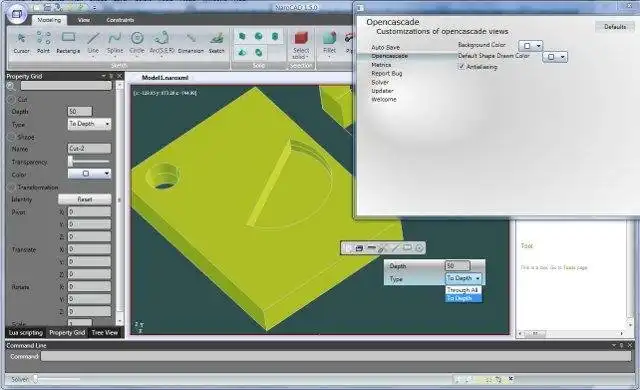Click the Transparency slider handle

(71, 161)
